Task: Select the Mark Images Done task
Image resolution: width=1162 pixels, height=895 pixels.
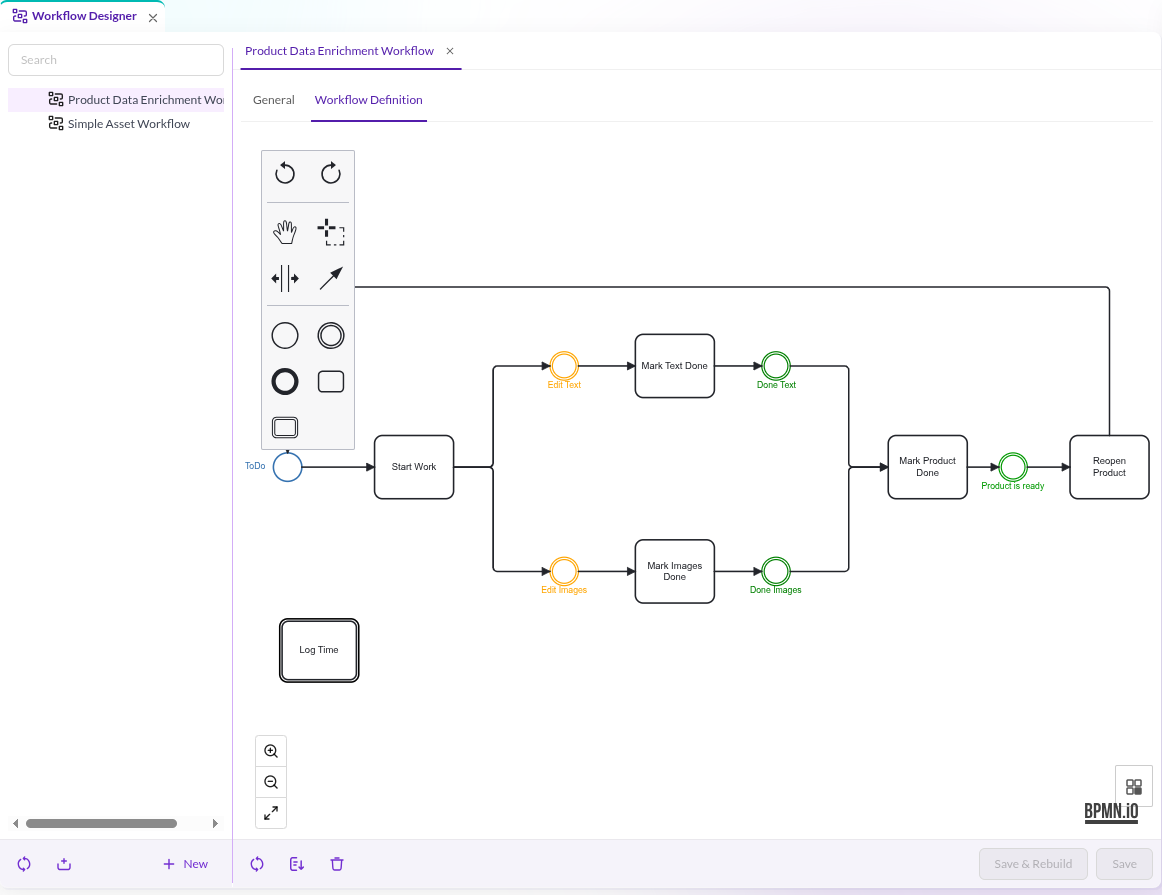Action: pyautogui.click(x=674, y=571)
